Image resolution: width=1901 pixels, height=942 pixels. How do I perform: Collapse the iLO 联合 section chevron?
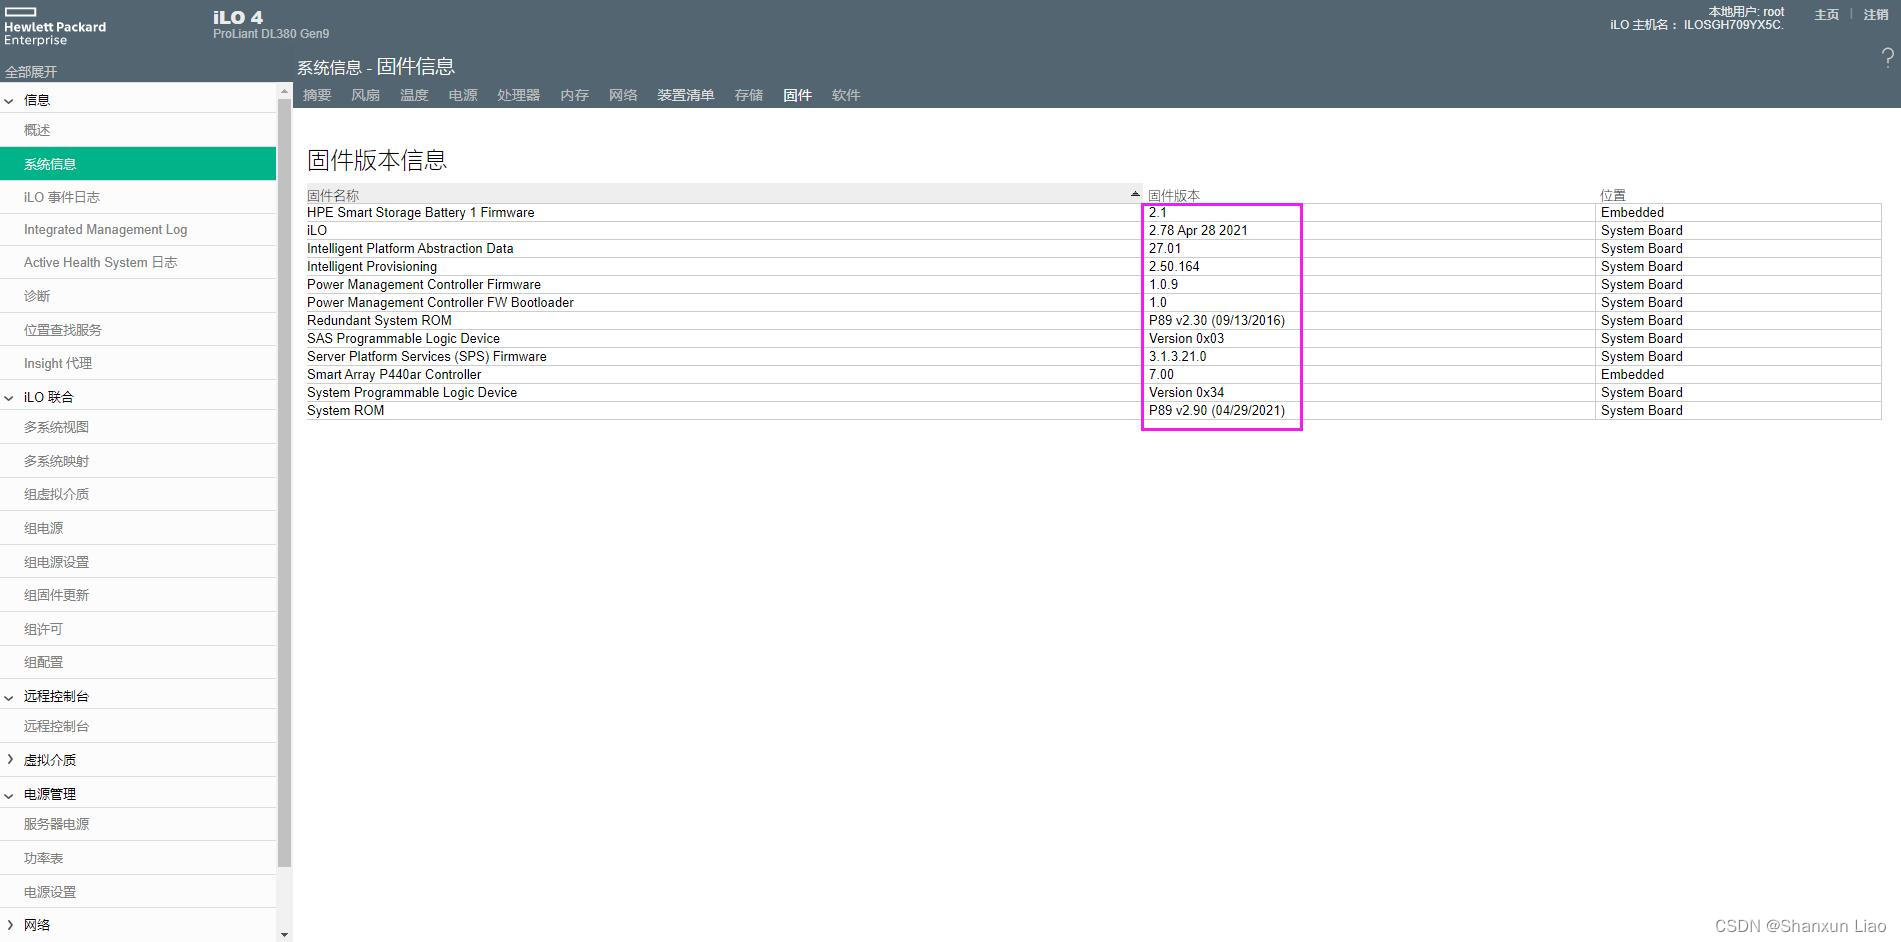9,397
